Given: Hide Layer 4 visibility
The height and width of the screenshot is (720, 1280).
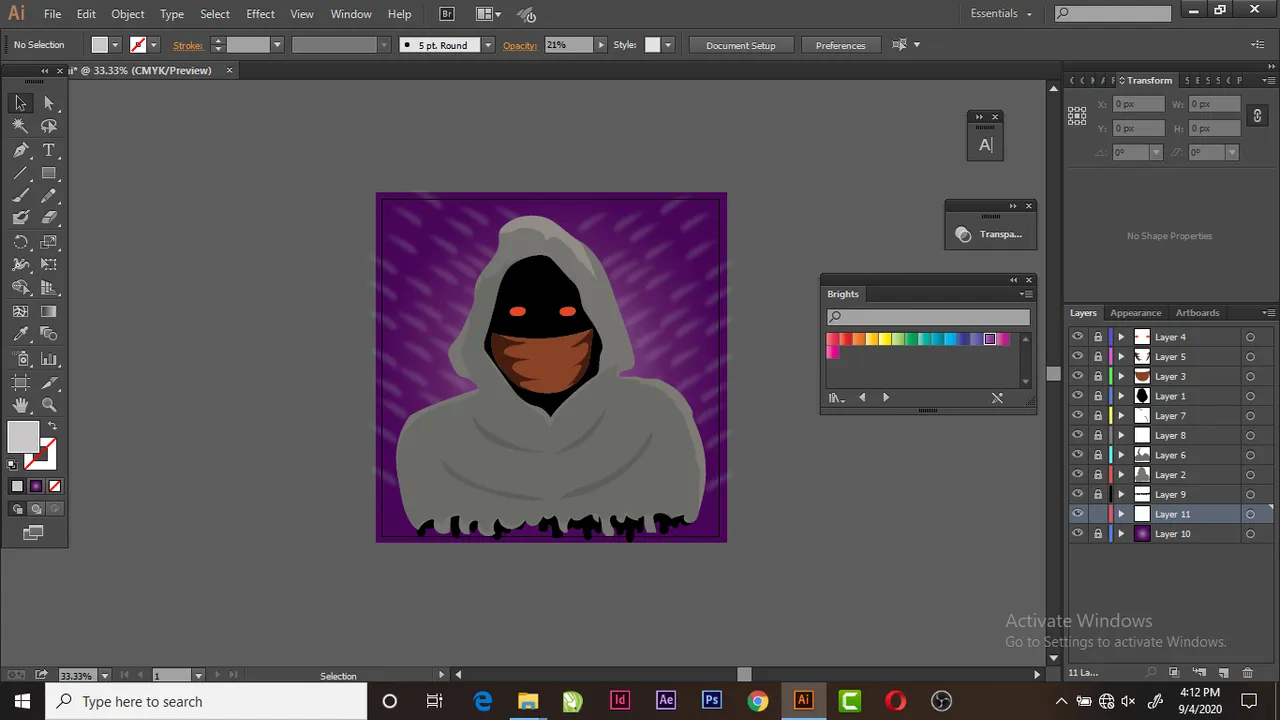Looking at the screenshot, I should 1077,337.
